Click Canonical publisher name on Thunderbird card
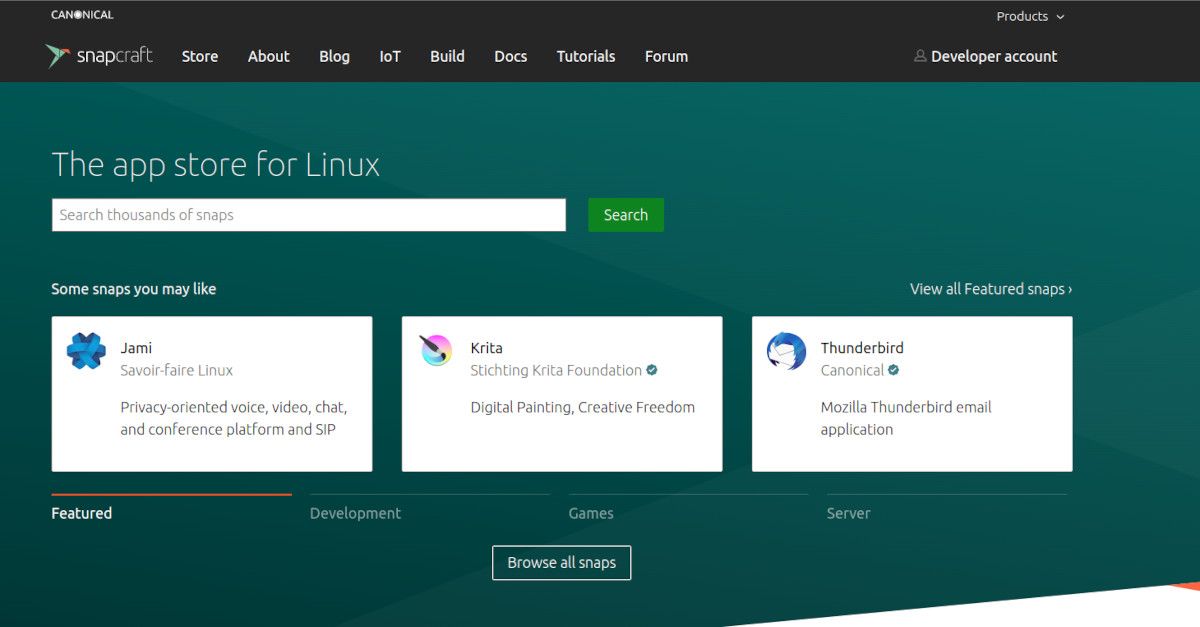The width and height of the screenshot is (1200, 627). click(852, 370)
